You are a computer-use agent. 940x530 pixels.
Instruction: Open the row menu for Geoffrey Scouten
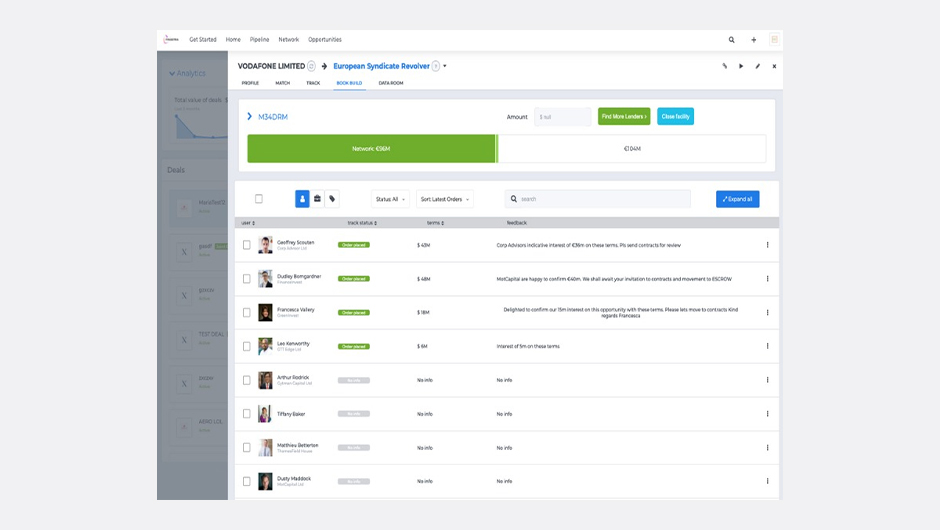tap(767, 245)
